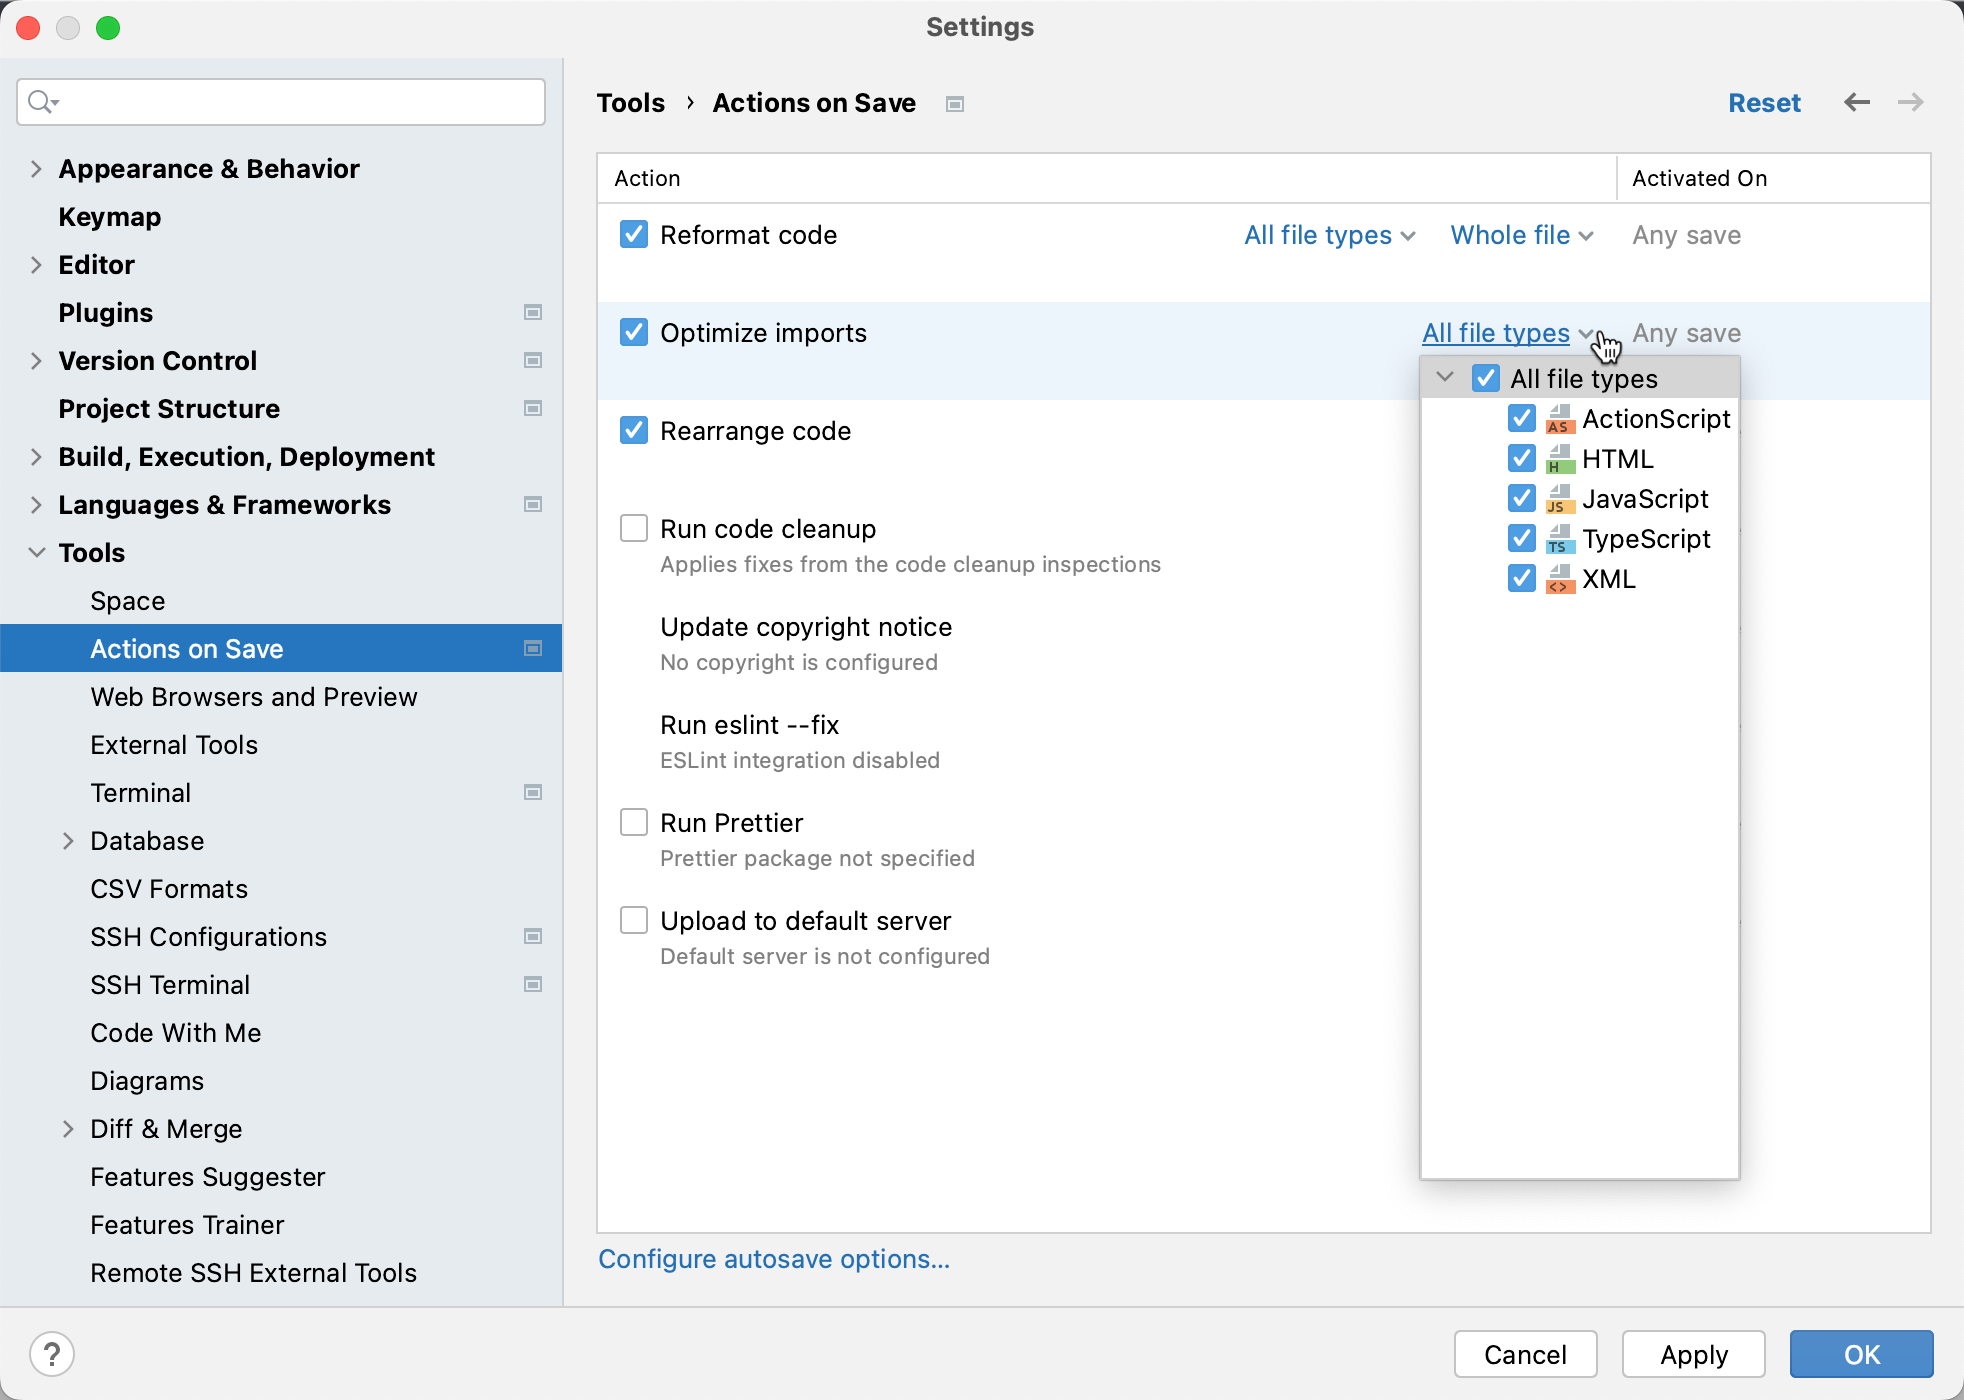Click the XML file type icon
The image size is (1964, 1400).
[1561, 579]
